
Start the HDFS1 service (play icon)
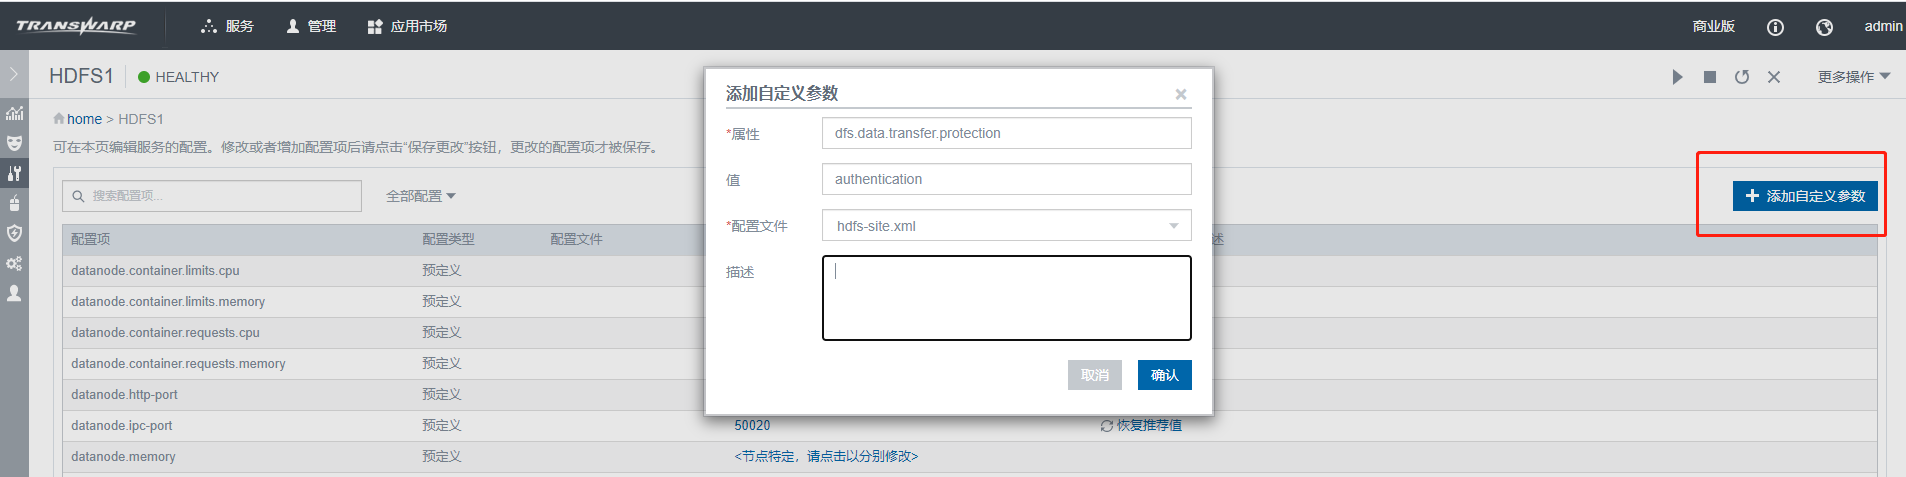point(1677,77)
